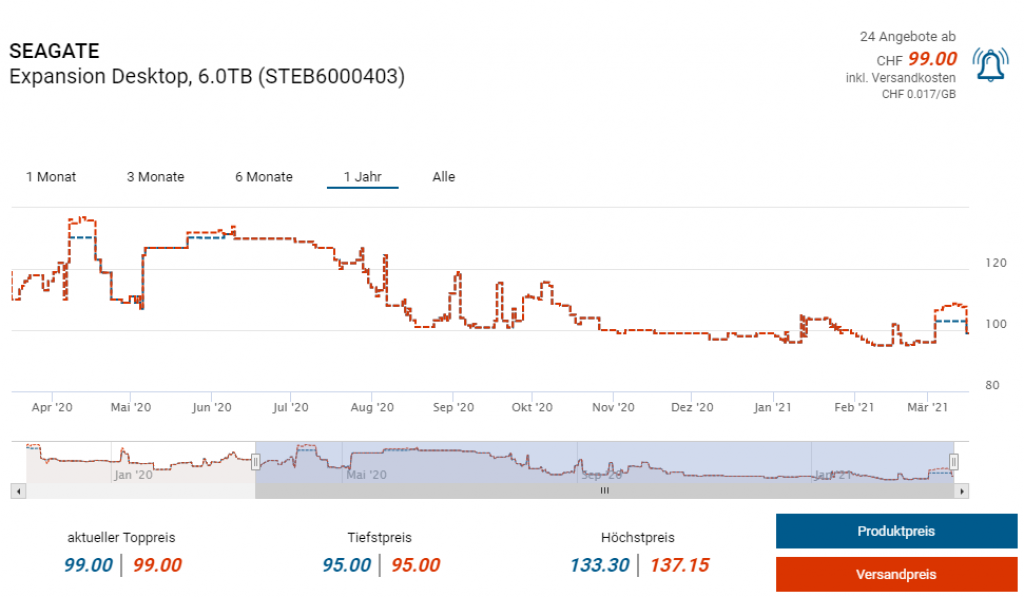This screenshot has width=1024, height=597.
Task: Click the '24 Angebote ab' text
Action: click(x=907, y=37)
